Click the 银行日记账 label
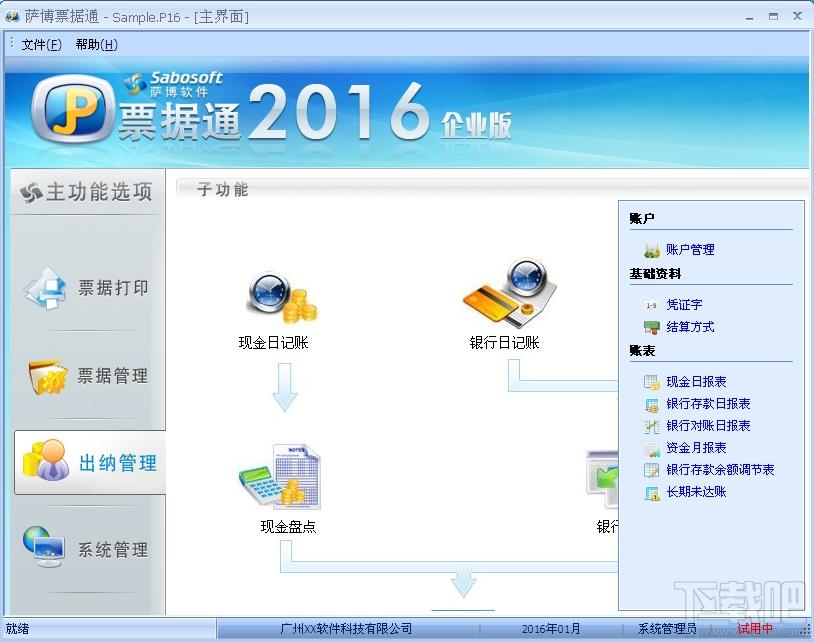The image size is (814, 642). 505,343
